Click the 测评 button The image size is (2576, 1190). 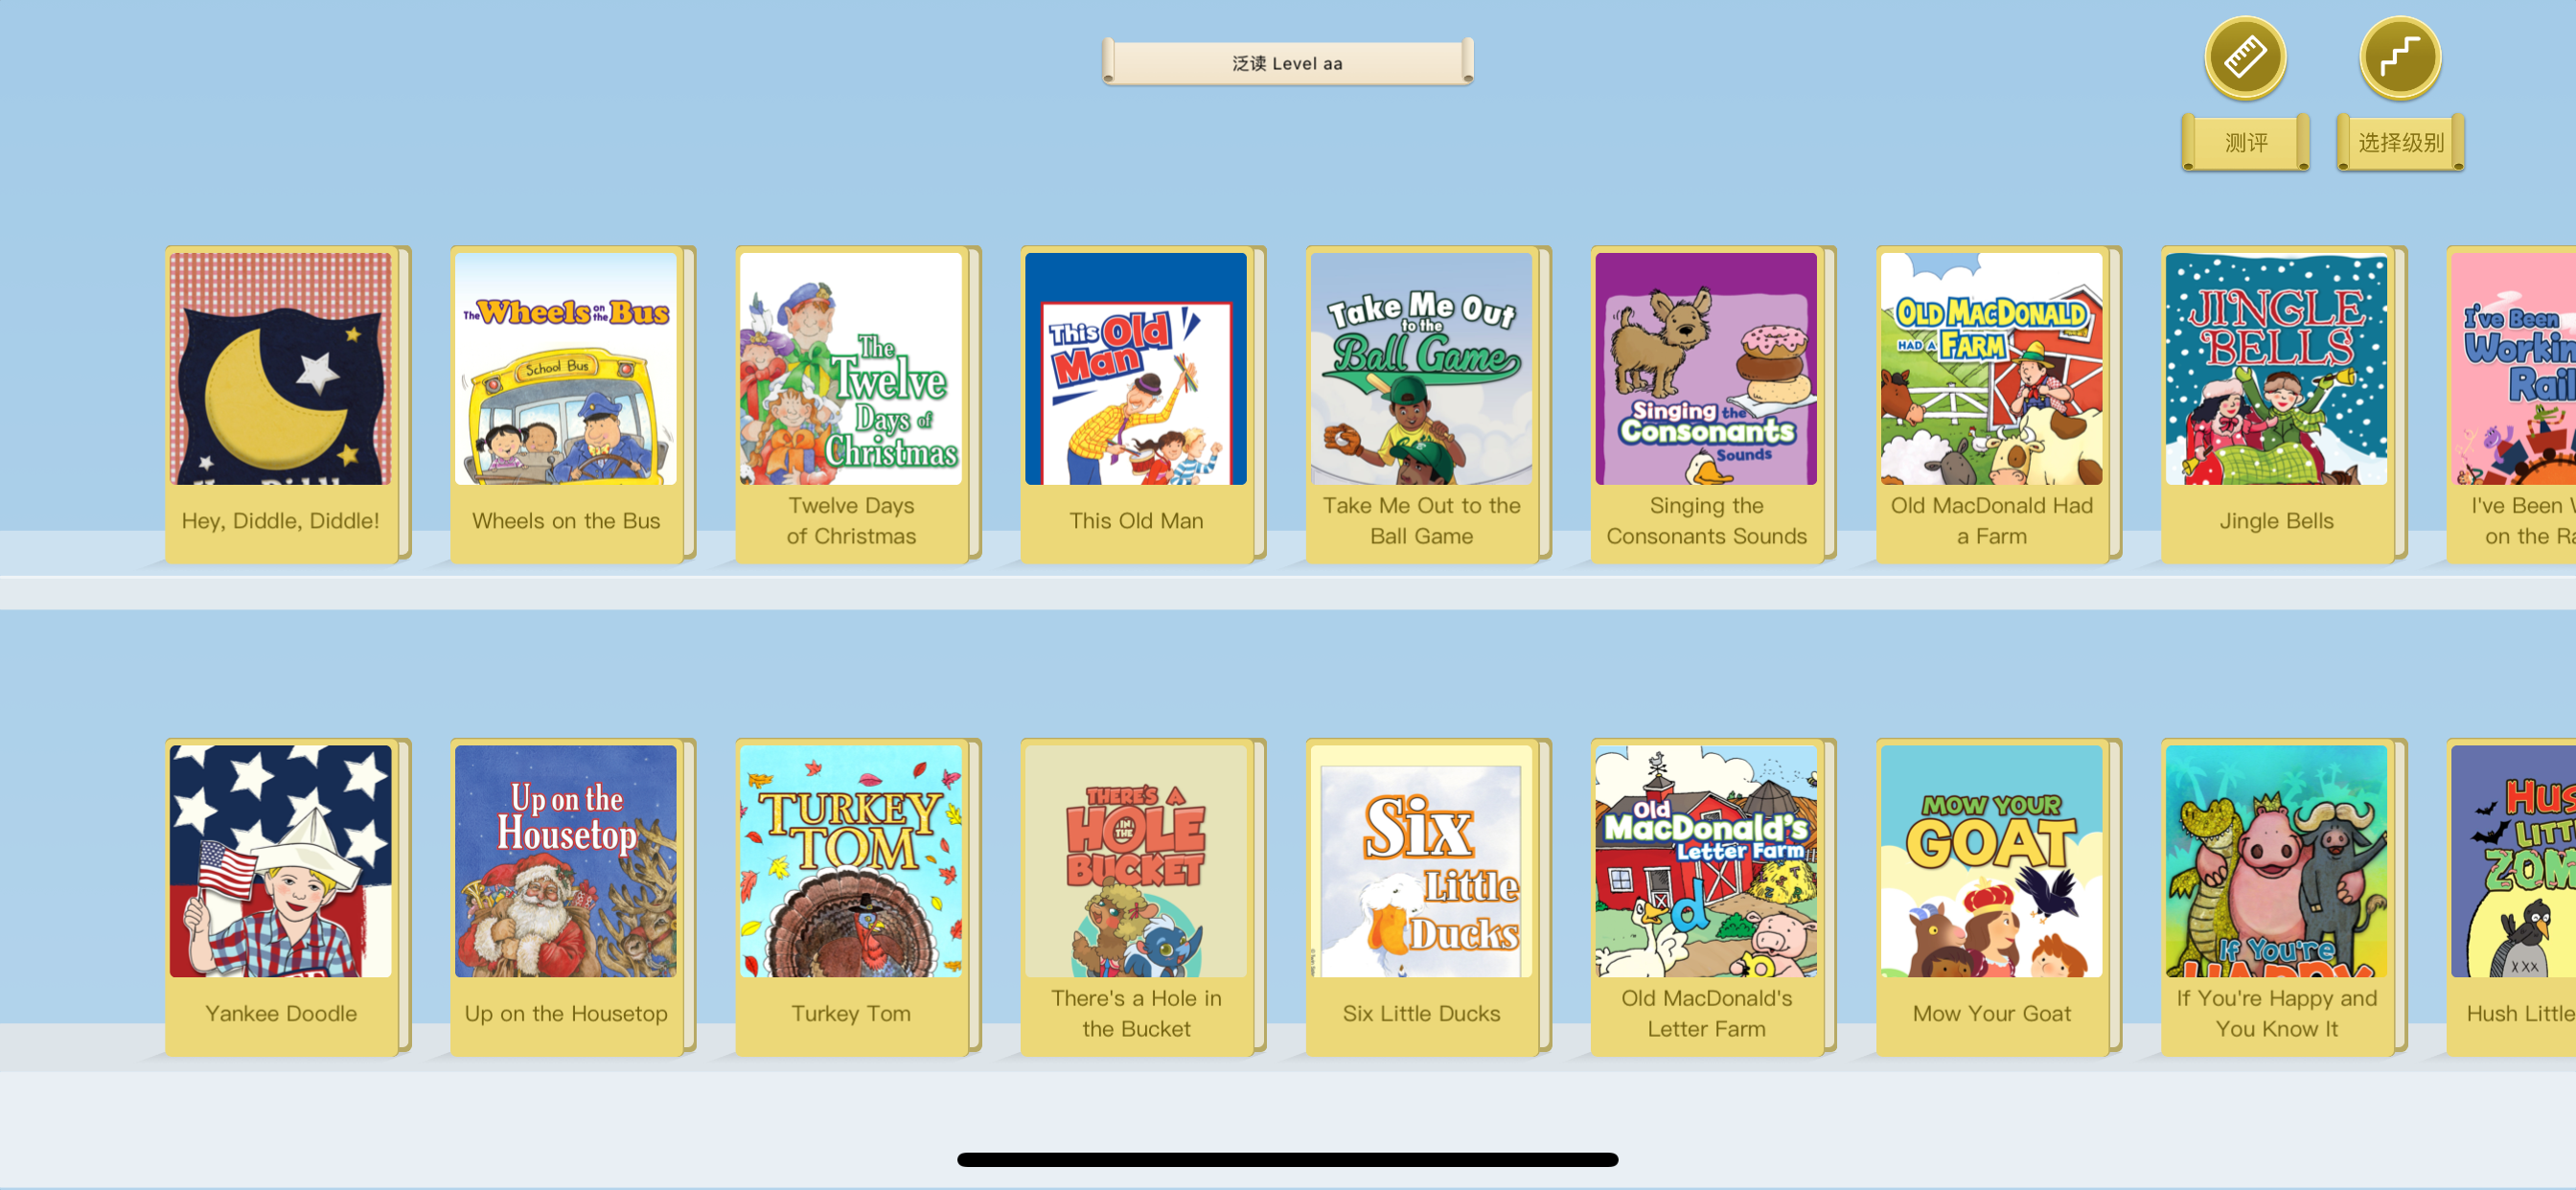[2246, 142]
